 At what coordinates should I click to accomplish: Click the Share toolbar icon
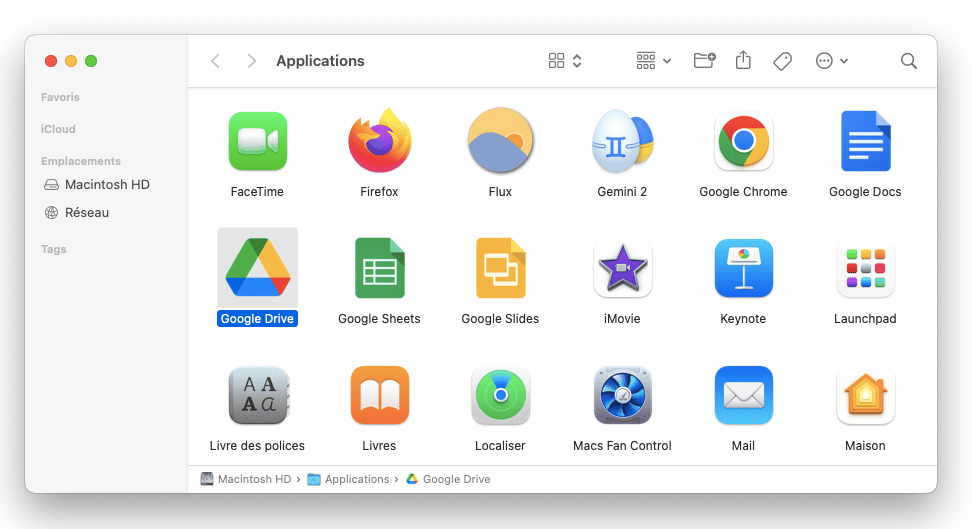(743, 61)
